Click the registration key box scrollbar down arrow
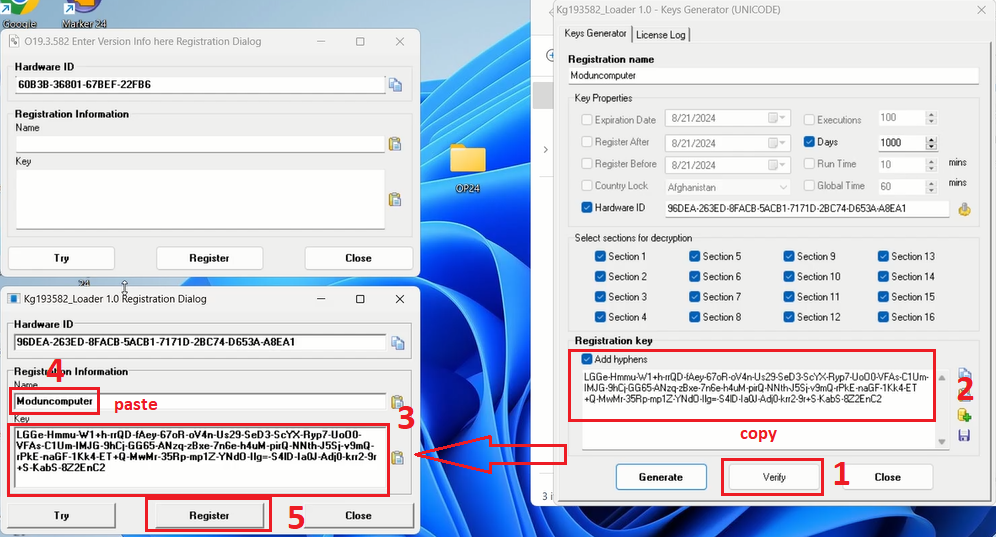Screen dimensions: 996x537 point(942,441)
